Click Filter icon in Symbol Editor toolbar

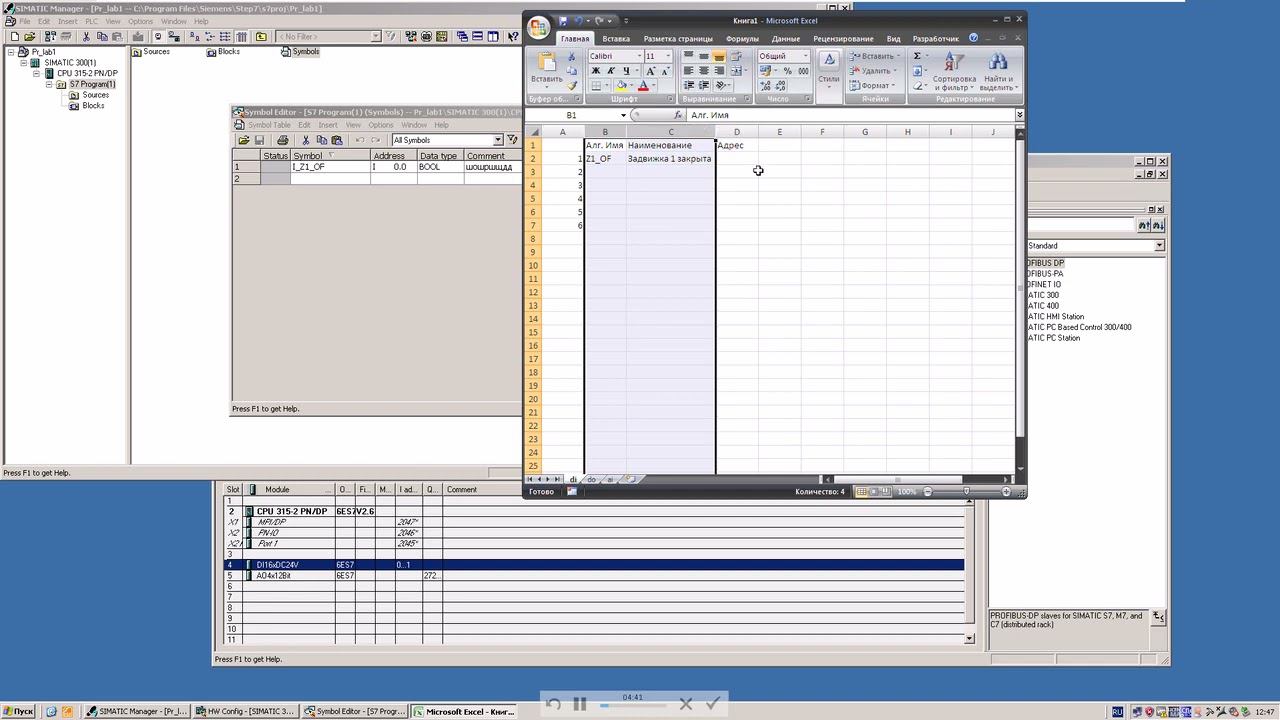[x=512, y=140]
